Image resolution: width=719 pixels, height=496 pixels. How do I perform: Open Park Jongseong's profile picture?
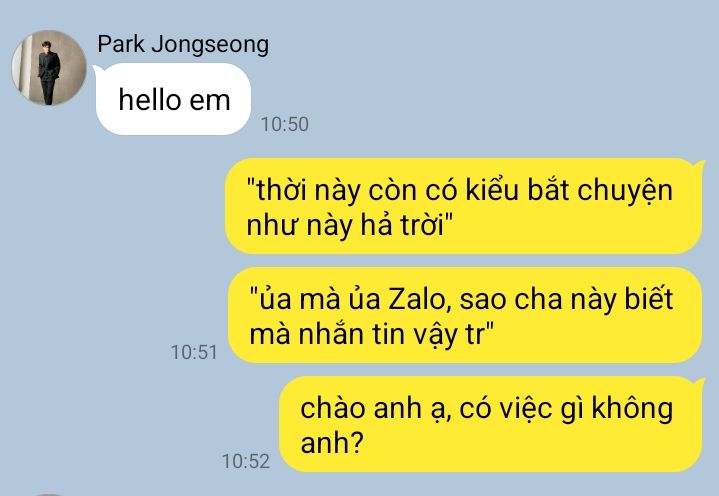[x=49, y=68]
